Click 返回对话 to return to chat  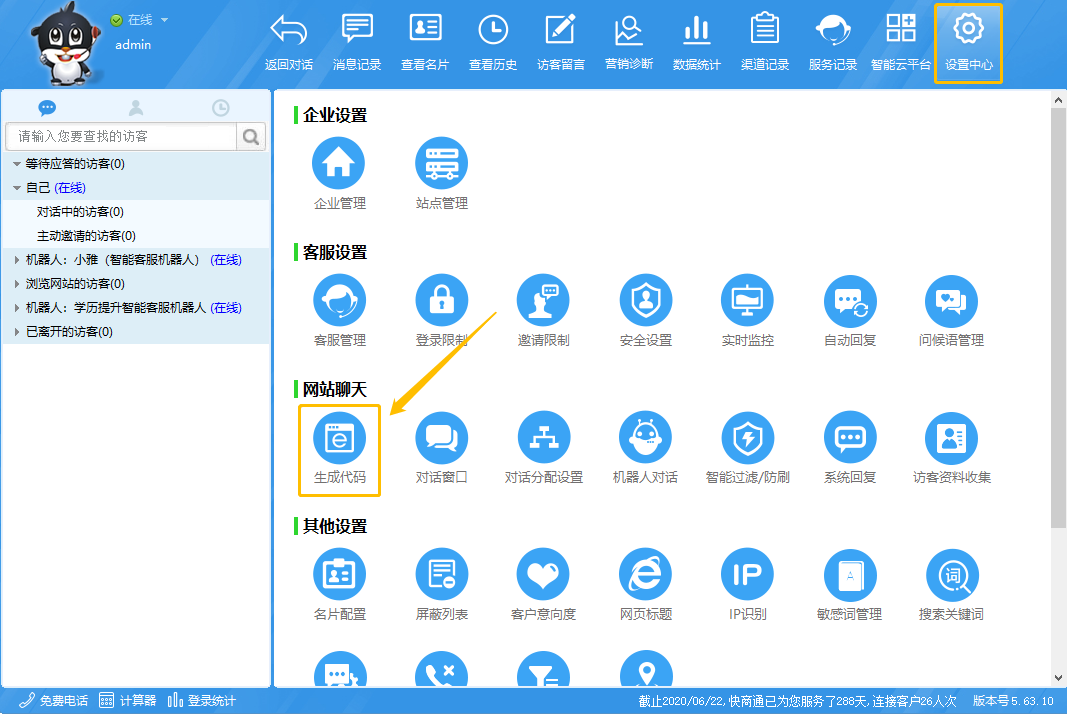click(x=289, y=43)
